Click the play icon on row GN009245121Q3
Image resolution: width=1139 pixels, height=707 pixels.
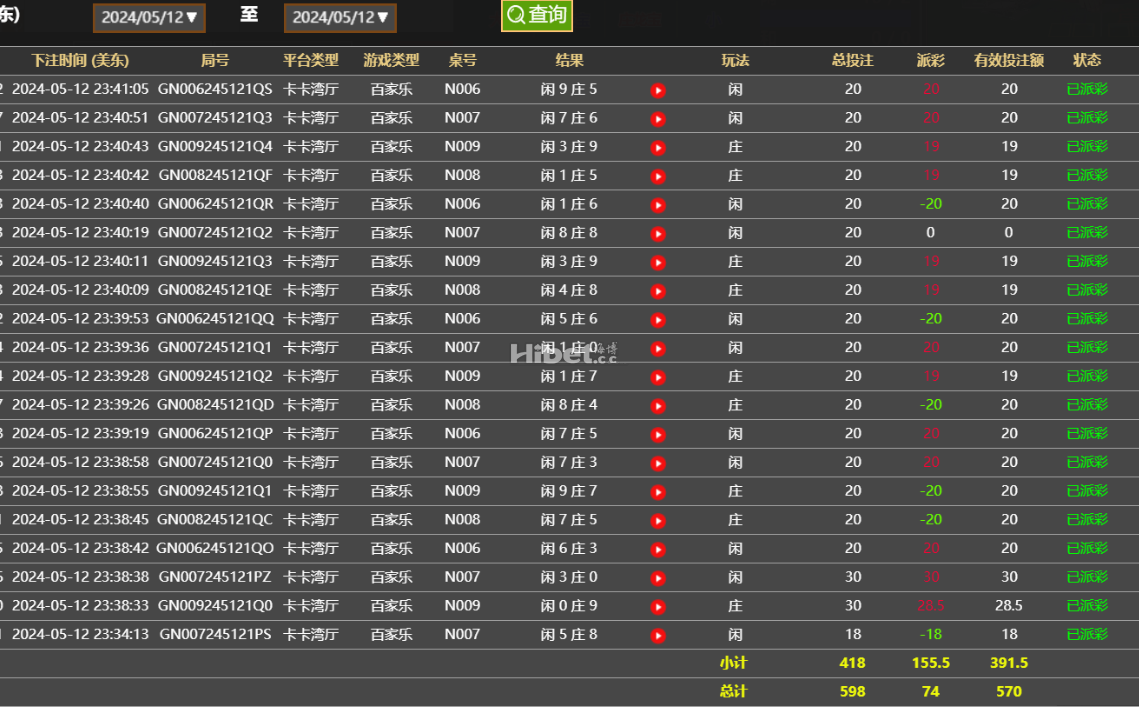click(658, 262)
